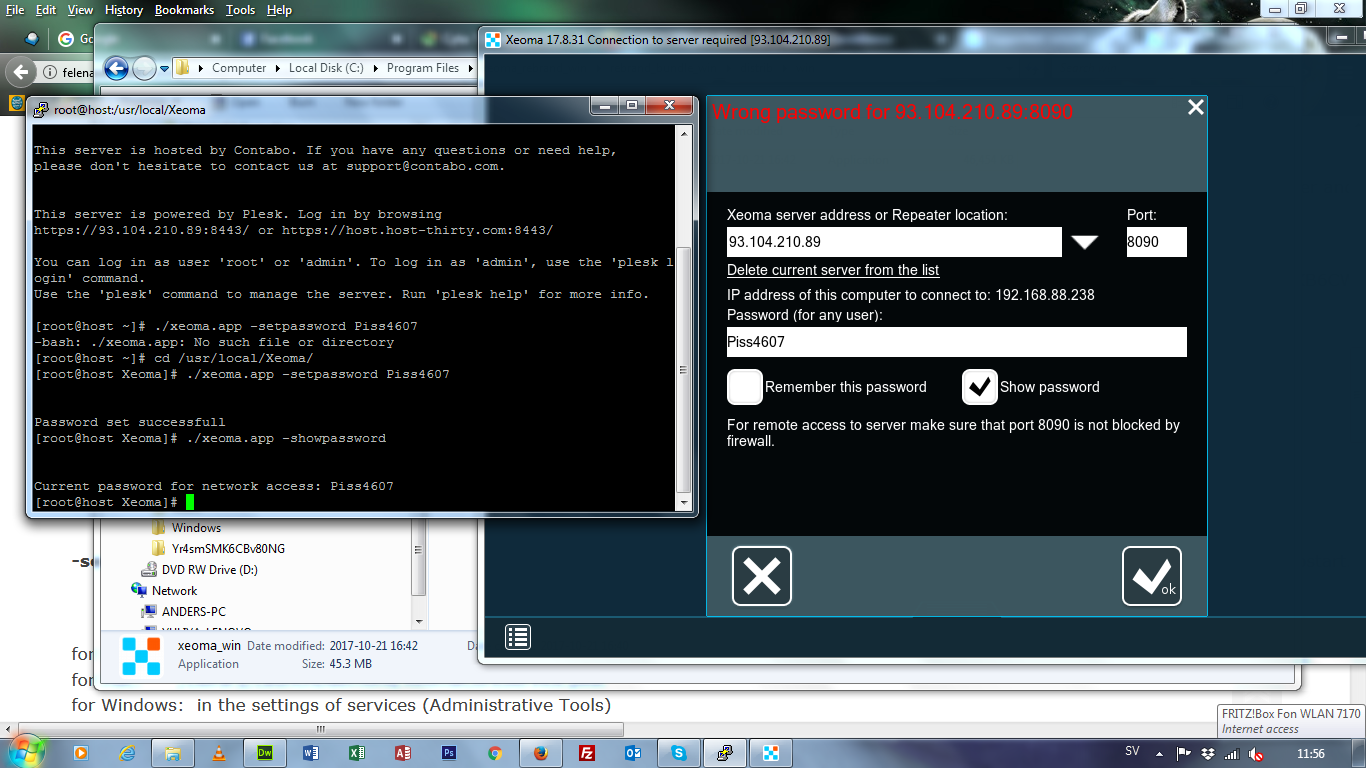Image resolution: width=1366 pixels, height=768 pixels.
Task: Open FileZilla taskbar icon
Action: [588, 753]
